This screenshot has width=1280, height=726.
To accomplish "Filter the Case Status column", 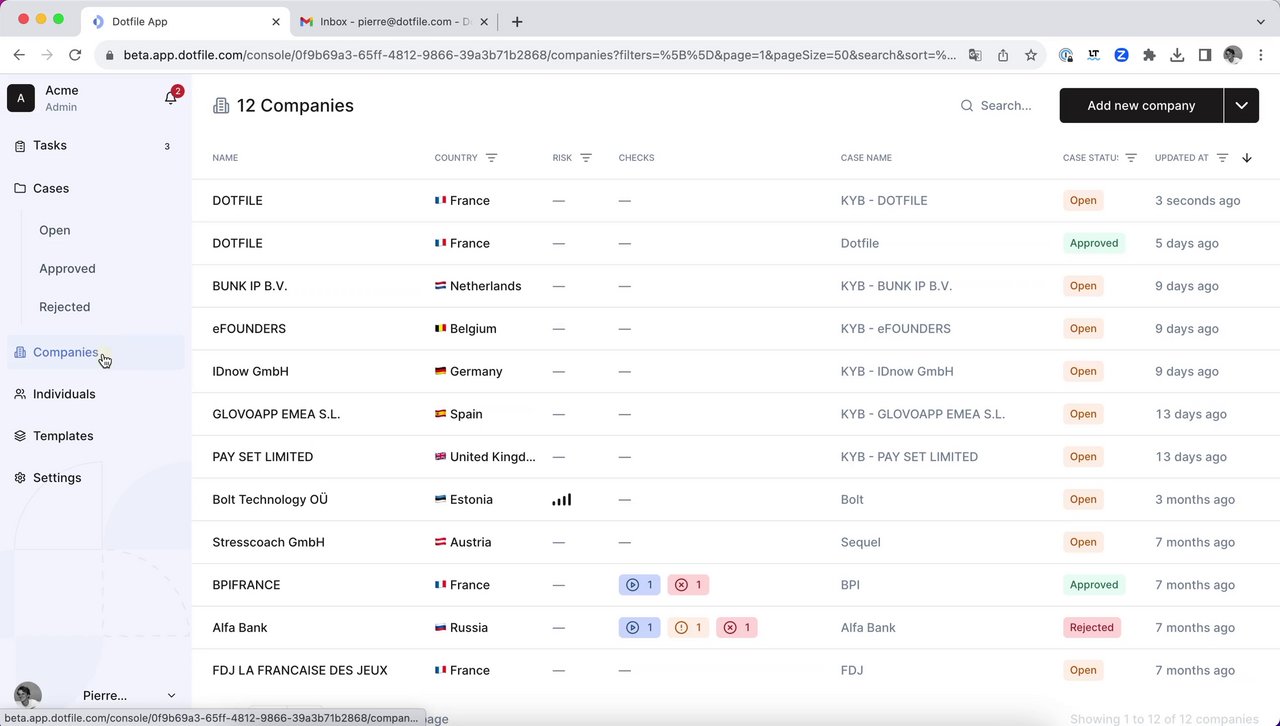I will (1131, 158).
